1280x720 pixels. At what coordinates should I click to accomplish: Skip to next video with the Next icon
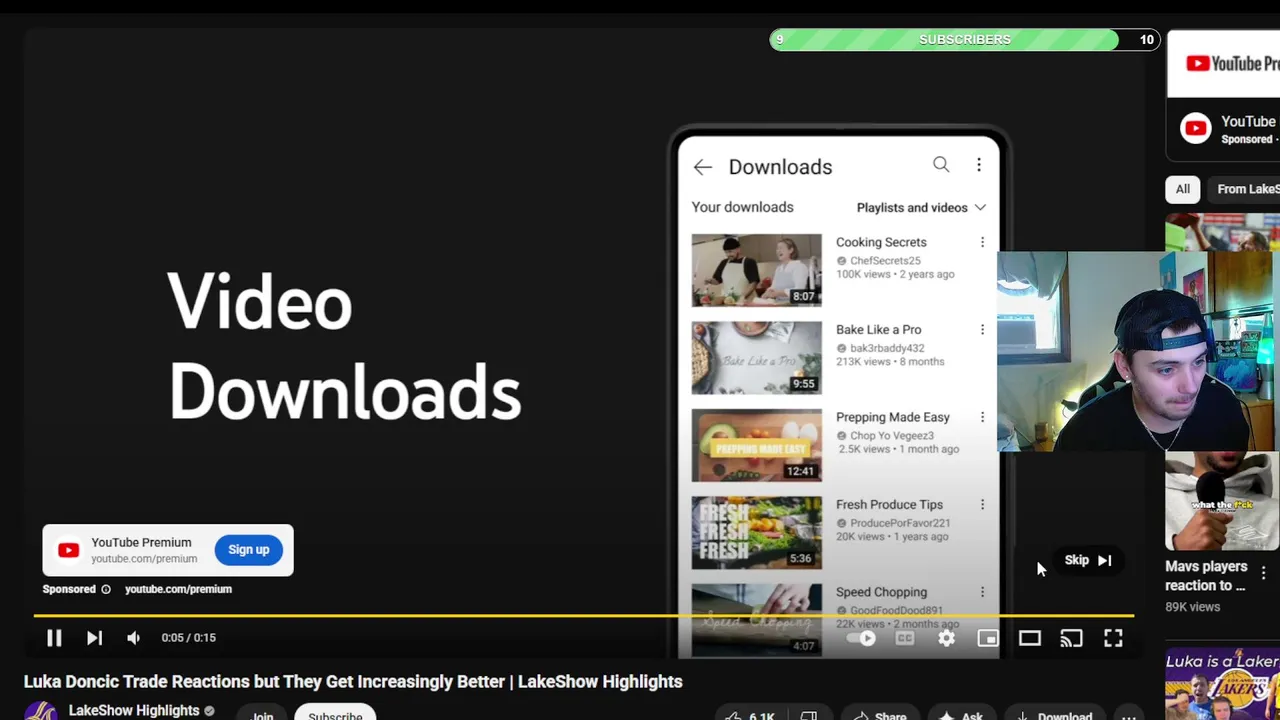94,638
